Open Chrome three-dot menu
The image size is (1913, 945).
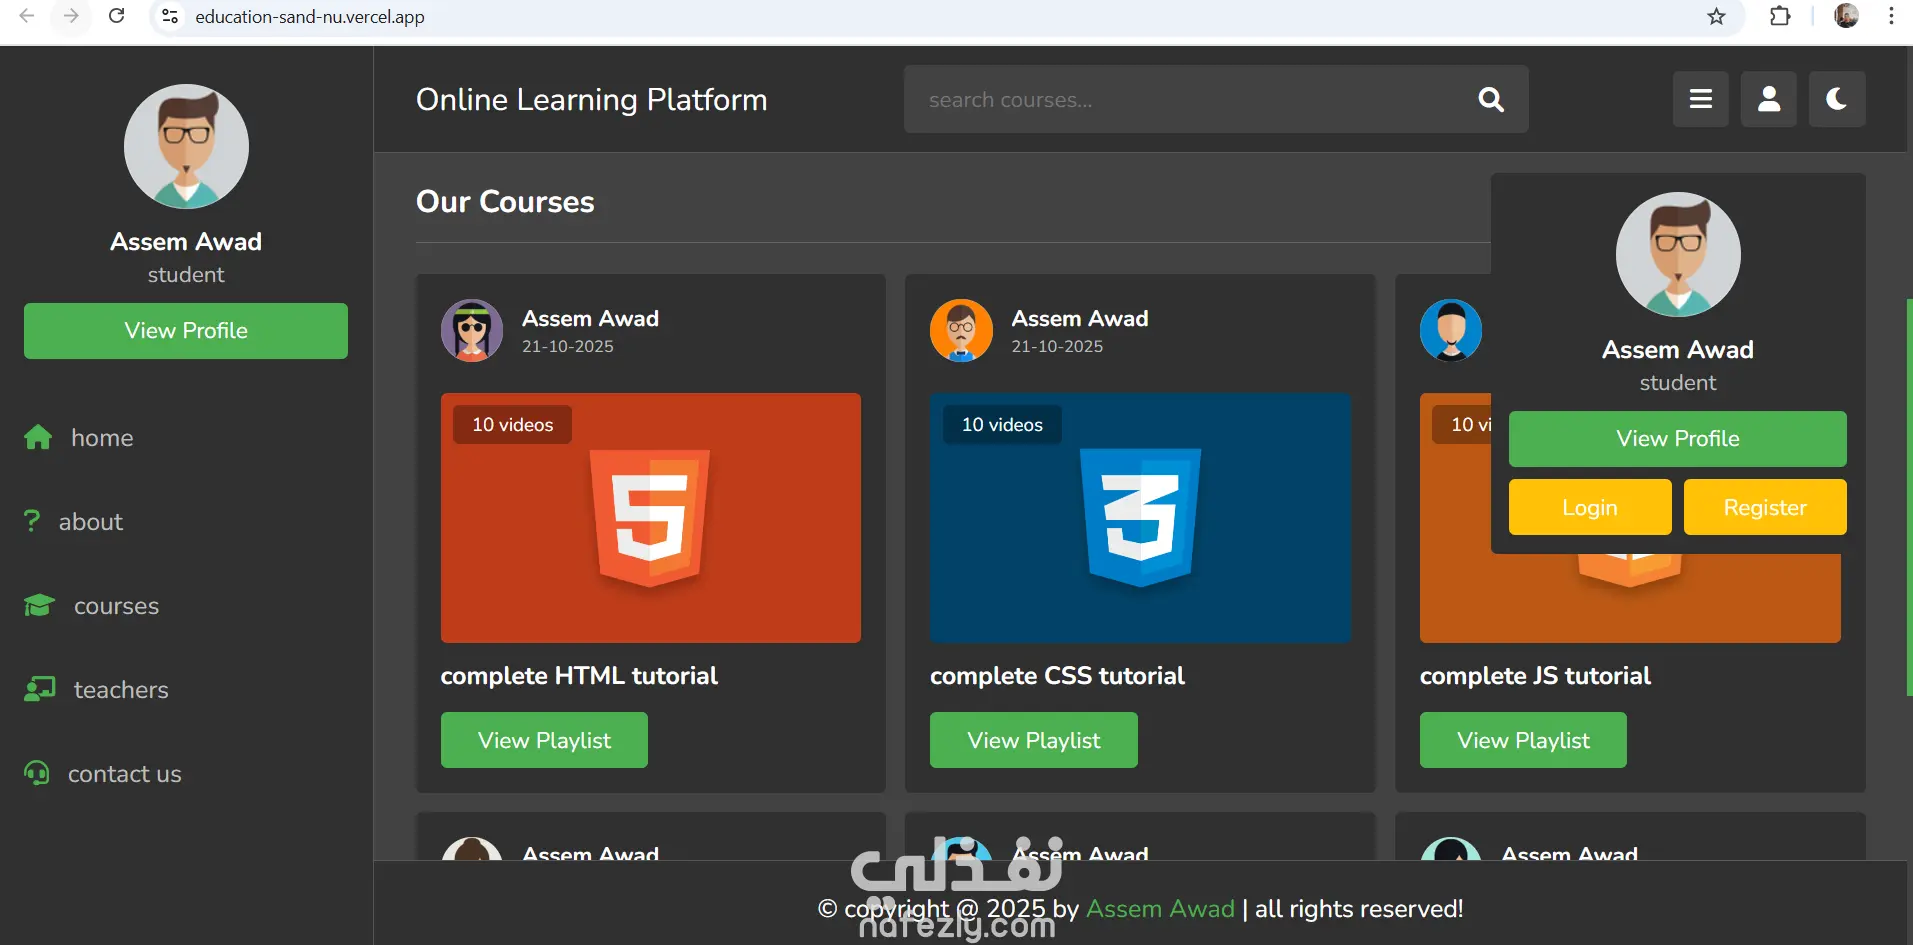tap(1891, 16)
